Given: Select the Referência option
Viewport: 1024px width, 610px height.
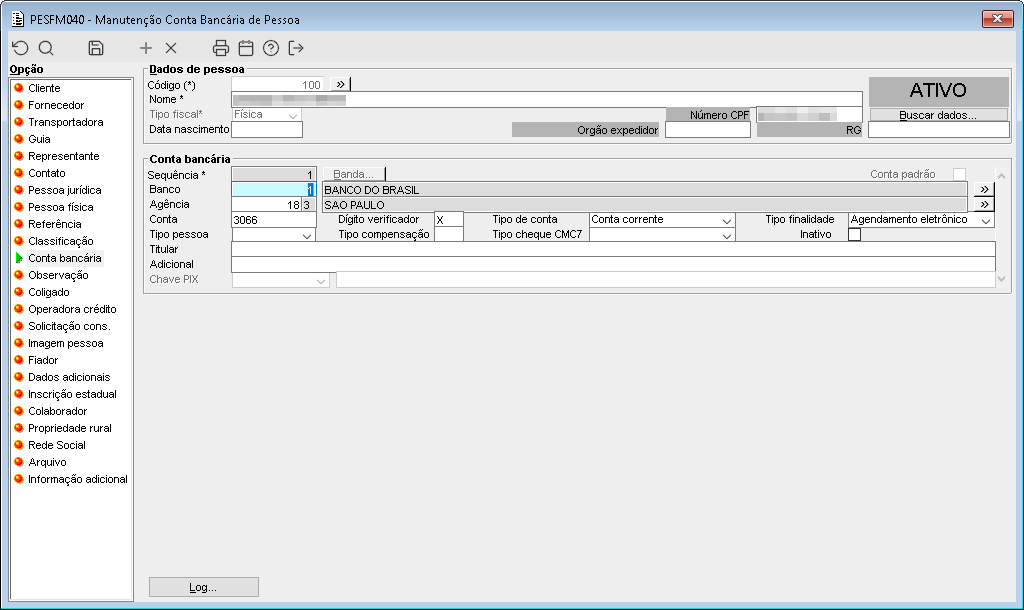Looking at the screenshot, I should [x=55, y=224].
